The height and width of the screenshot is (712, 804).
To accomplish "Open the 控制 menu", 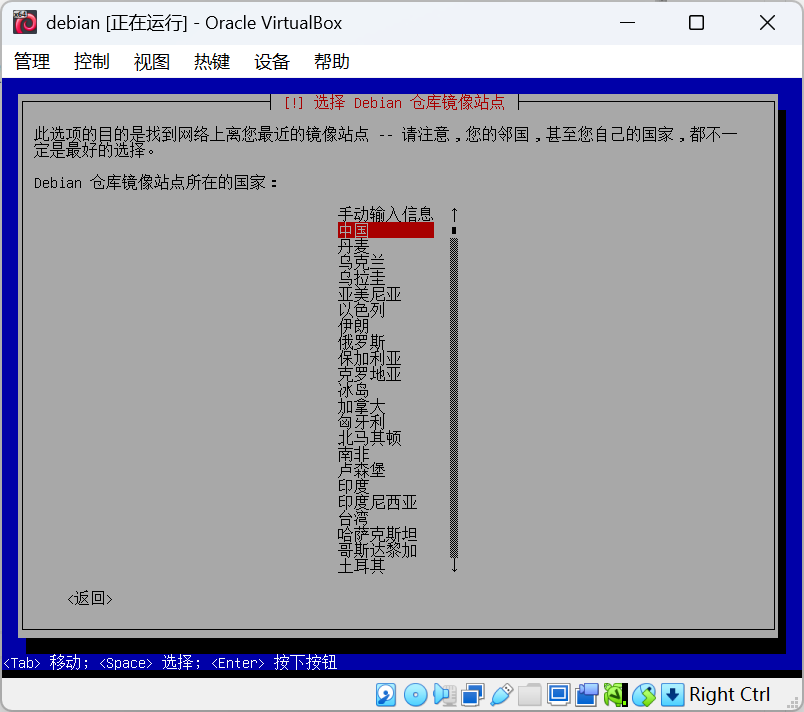I will (92, 62).
